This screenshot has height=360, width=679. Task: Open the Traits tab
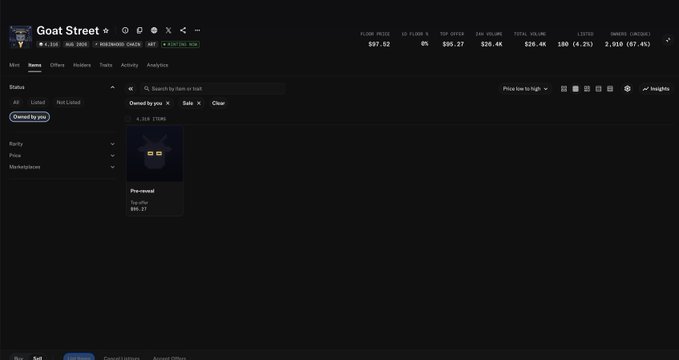(106, 65)
